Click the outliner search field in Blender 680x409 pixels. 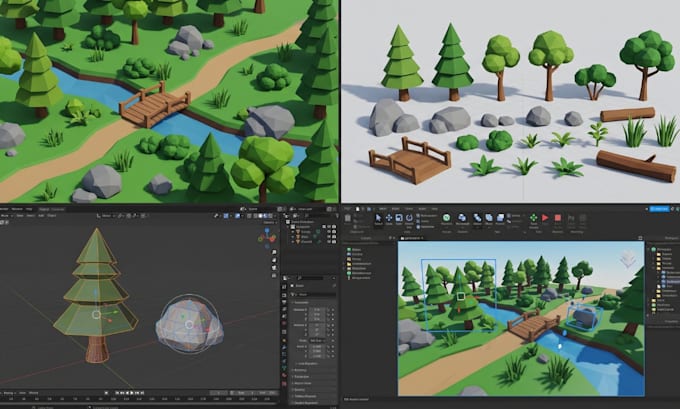pyautogui.click(x=320, y=215)
